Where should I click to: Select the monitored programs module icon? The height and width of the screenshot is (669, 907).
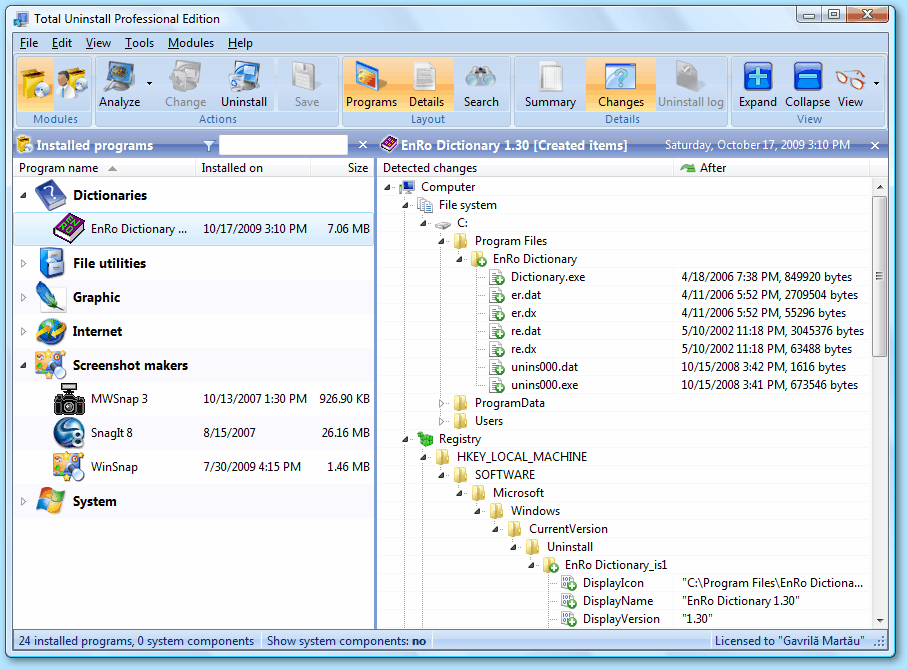point(72,84)
